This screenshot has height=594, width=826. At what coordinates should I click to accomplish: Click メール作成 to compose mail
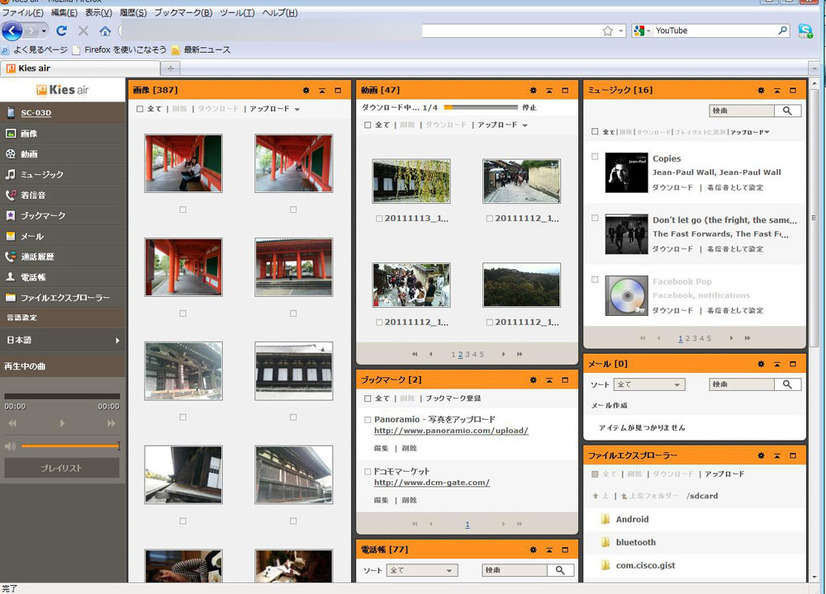coord(609,405)
